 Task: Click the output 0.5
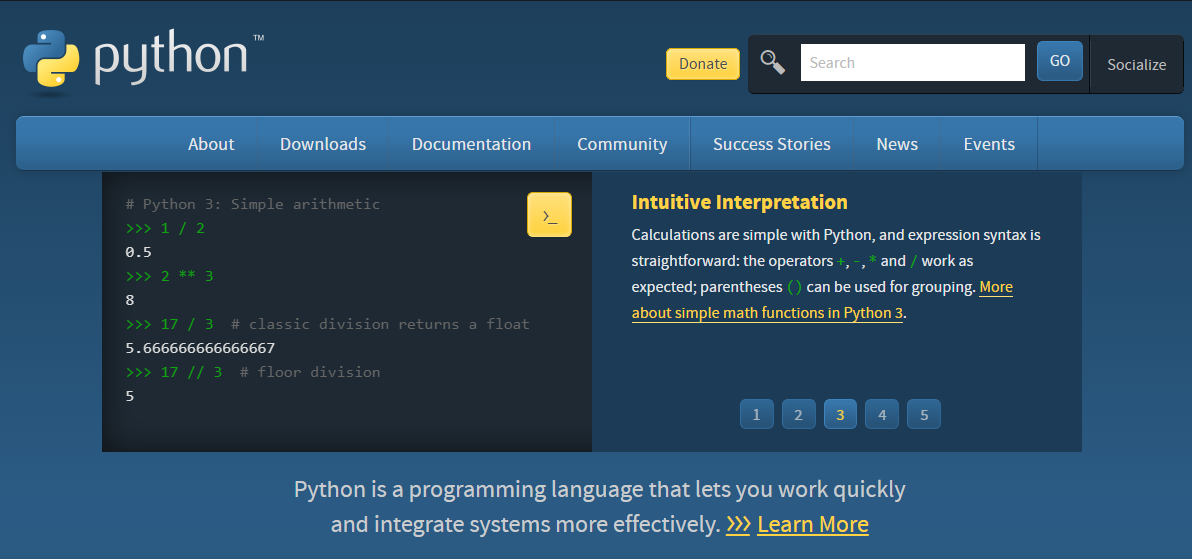[138, 252]
